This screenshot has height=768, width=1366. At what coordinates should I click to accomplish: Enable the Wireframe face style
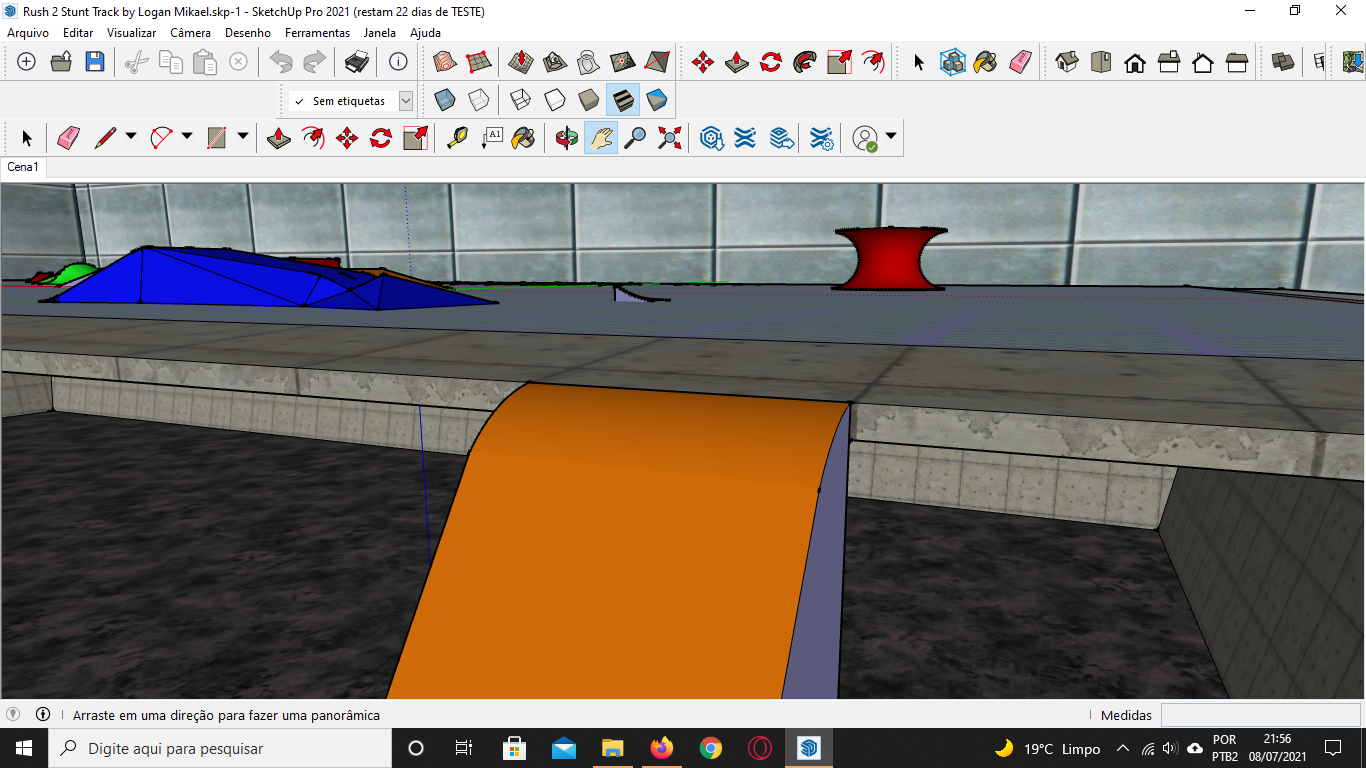pos(520,100)
